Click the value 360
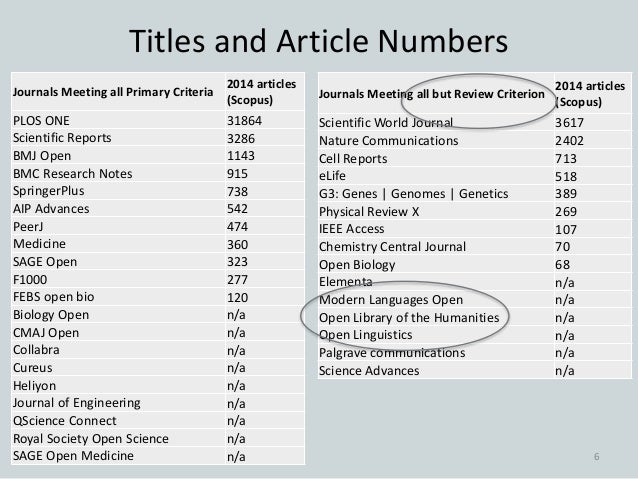 coord(237,245)
